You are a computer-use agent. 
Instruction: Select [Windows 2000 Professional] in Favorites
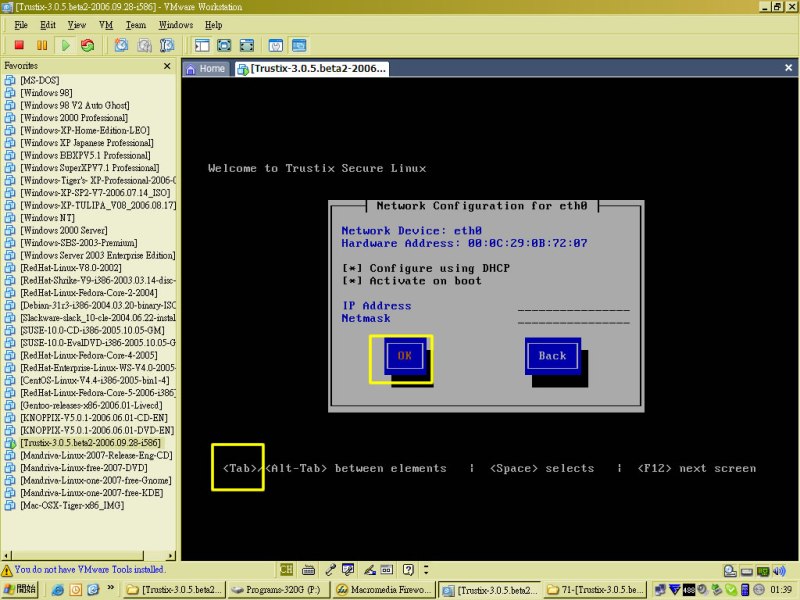coord(73,118)
